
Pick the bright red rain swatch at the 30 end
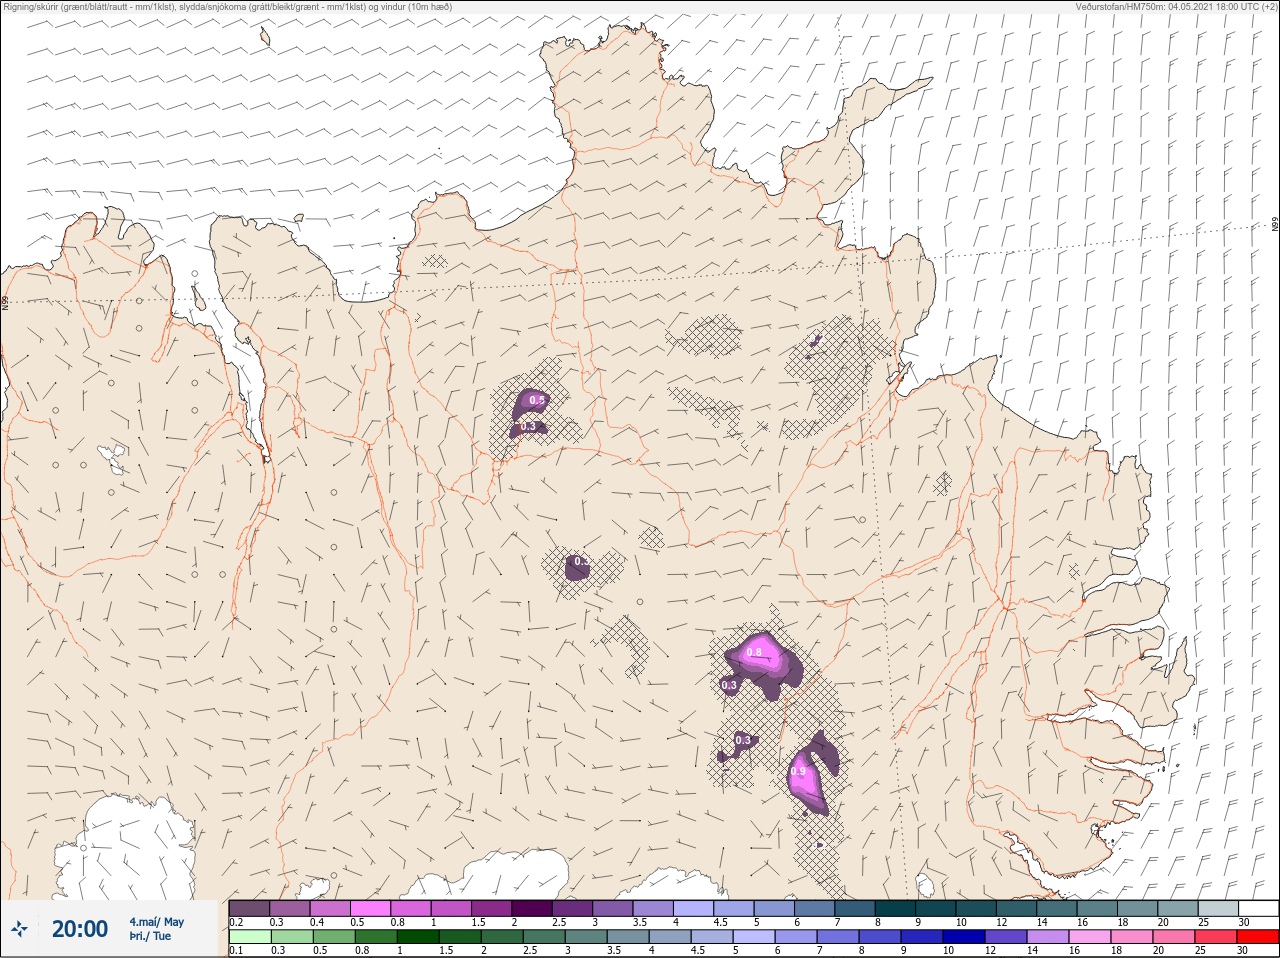coord(1258,937)
